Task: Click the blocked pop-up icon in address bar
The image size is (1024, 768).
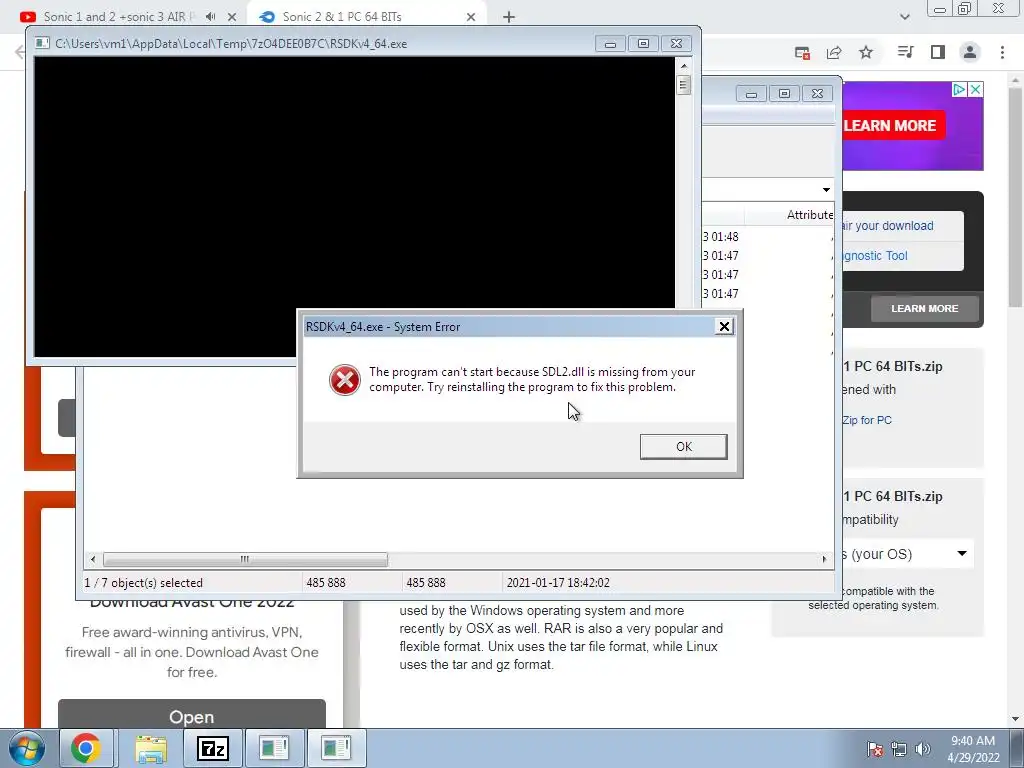Action: pyautogui.click(x=803, y=53)
